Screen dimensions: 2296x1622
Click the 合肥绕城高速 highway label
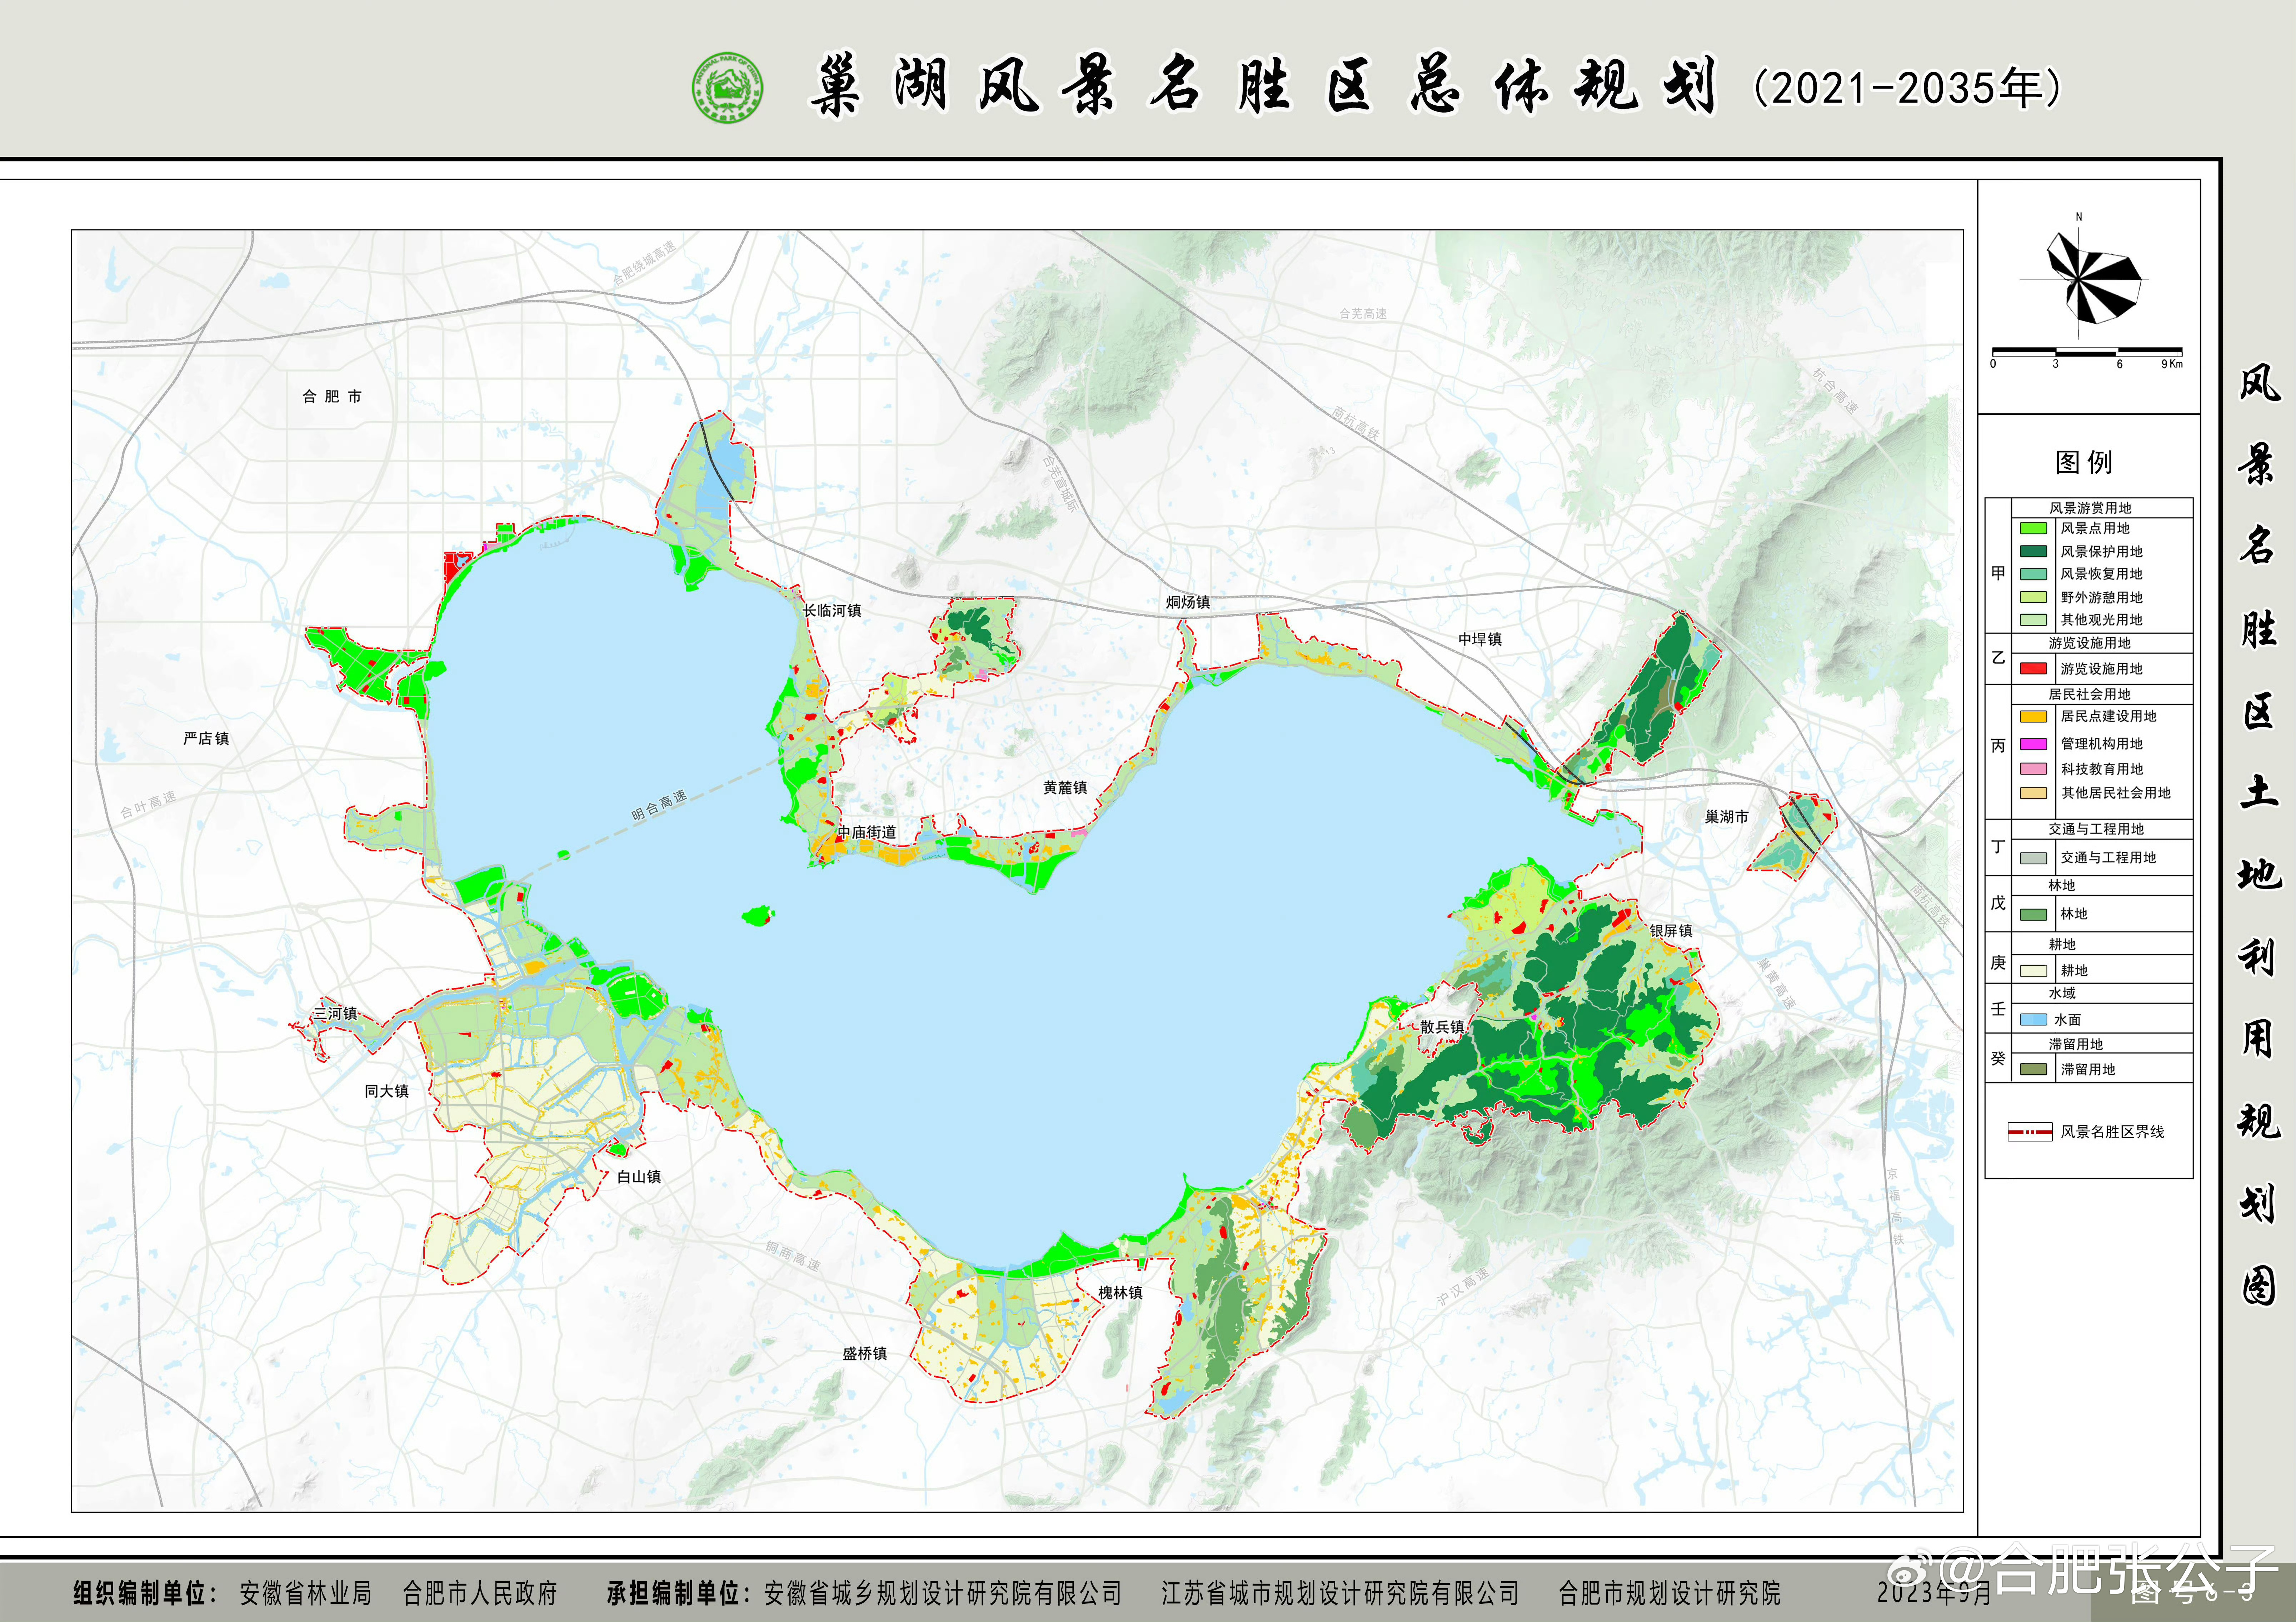[x=644, y=263]
